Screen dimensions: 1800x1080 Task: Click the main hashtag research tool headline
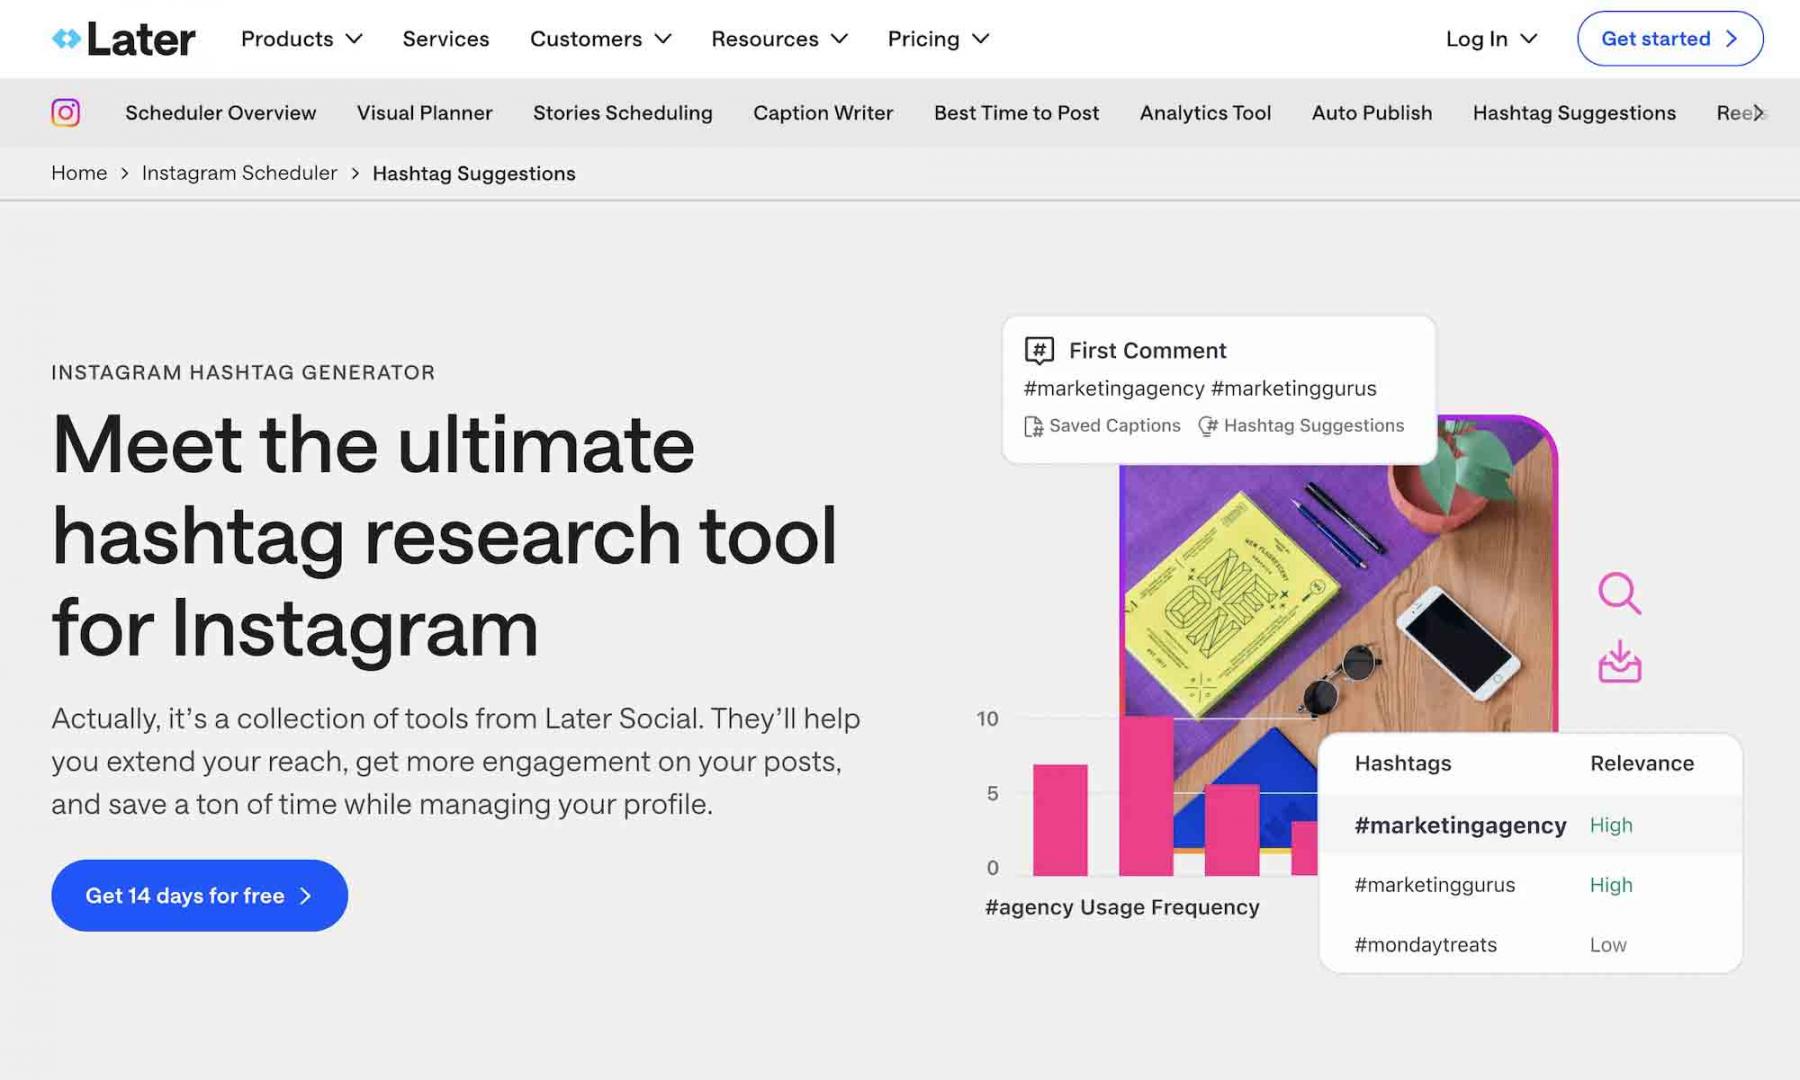point(444,536)
